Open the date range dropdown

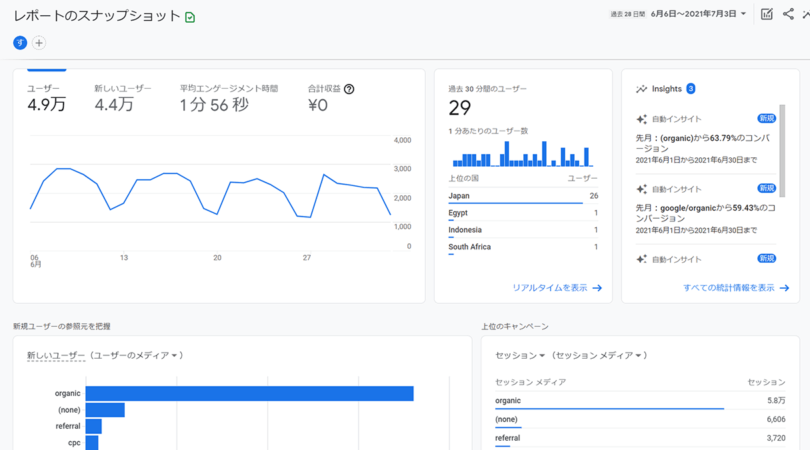click(697, 14)
